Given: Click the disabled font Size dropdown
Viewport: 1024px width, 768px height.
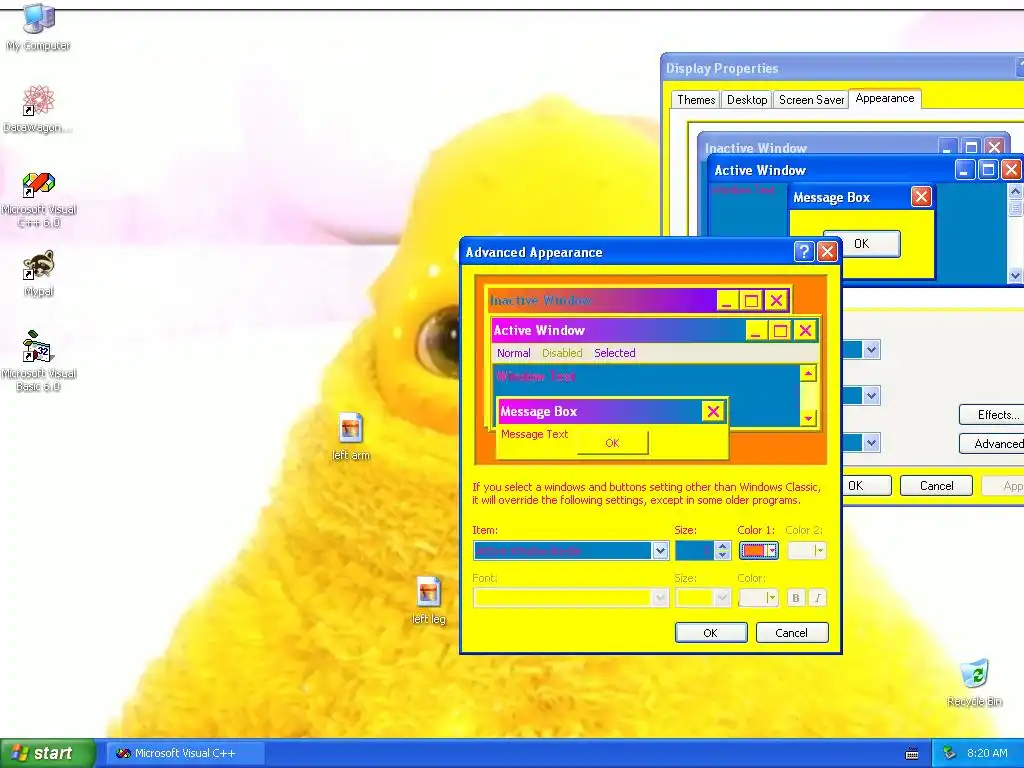Looking at the screenshot, I should click(702, 598).
